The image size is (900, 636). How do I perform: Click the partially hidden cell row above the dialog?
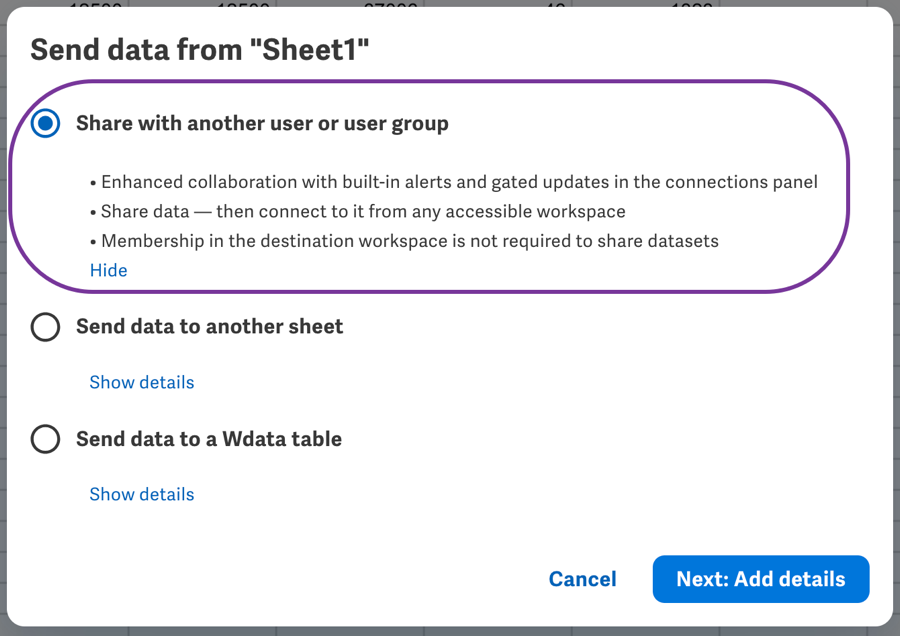pyautogui.click(x=450, y=4)
